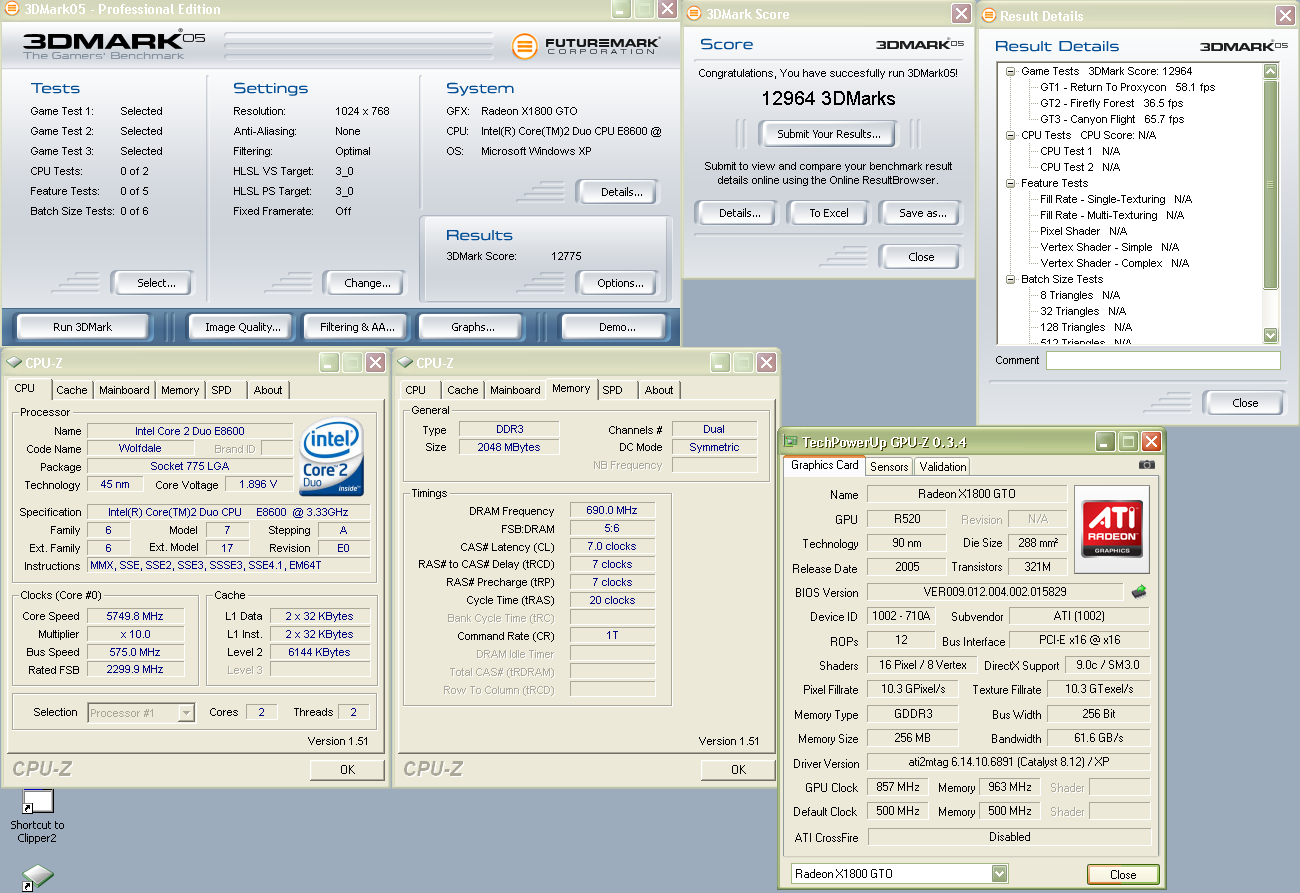
Task: Switch to CPU tab in second CPU-Z window
Action: 416,390
